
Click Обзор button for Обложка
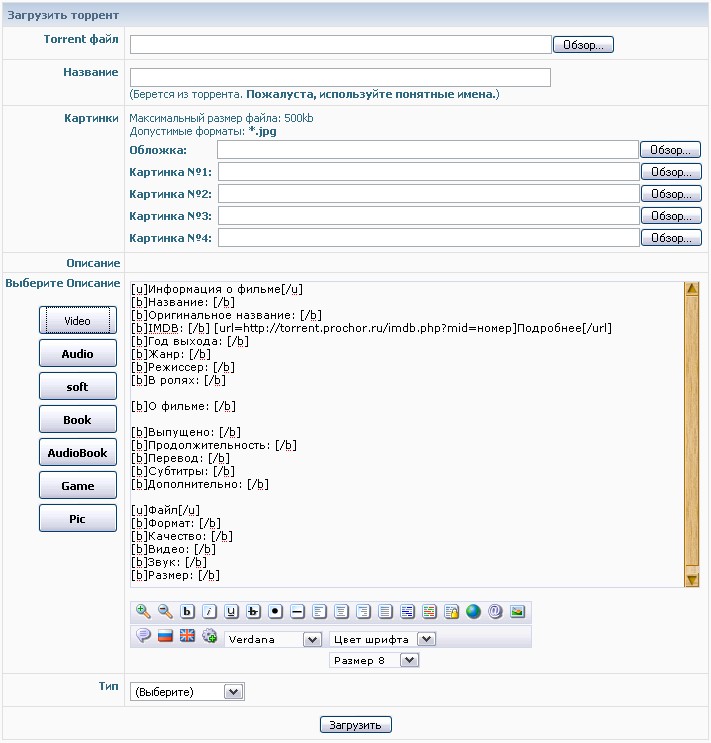point(670,150)
